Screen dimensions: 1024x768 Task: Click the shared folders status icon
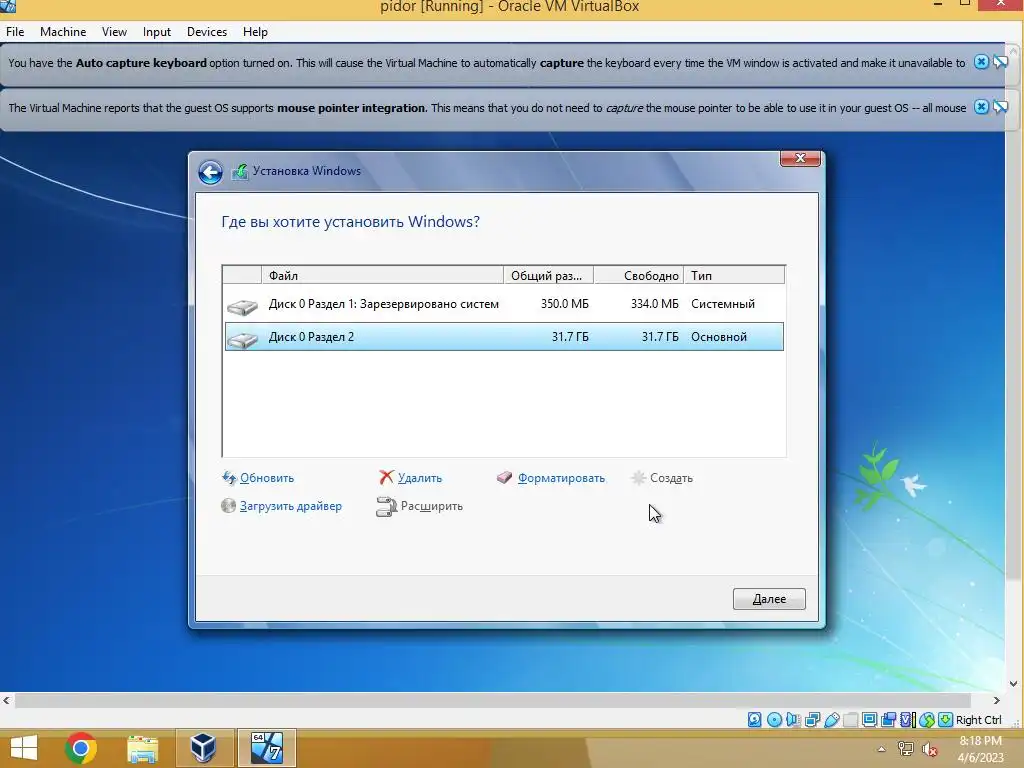850,720
